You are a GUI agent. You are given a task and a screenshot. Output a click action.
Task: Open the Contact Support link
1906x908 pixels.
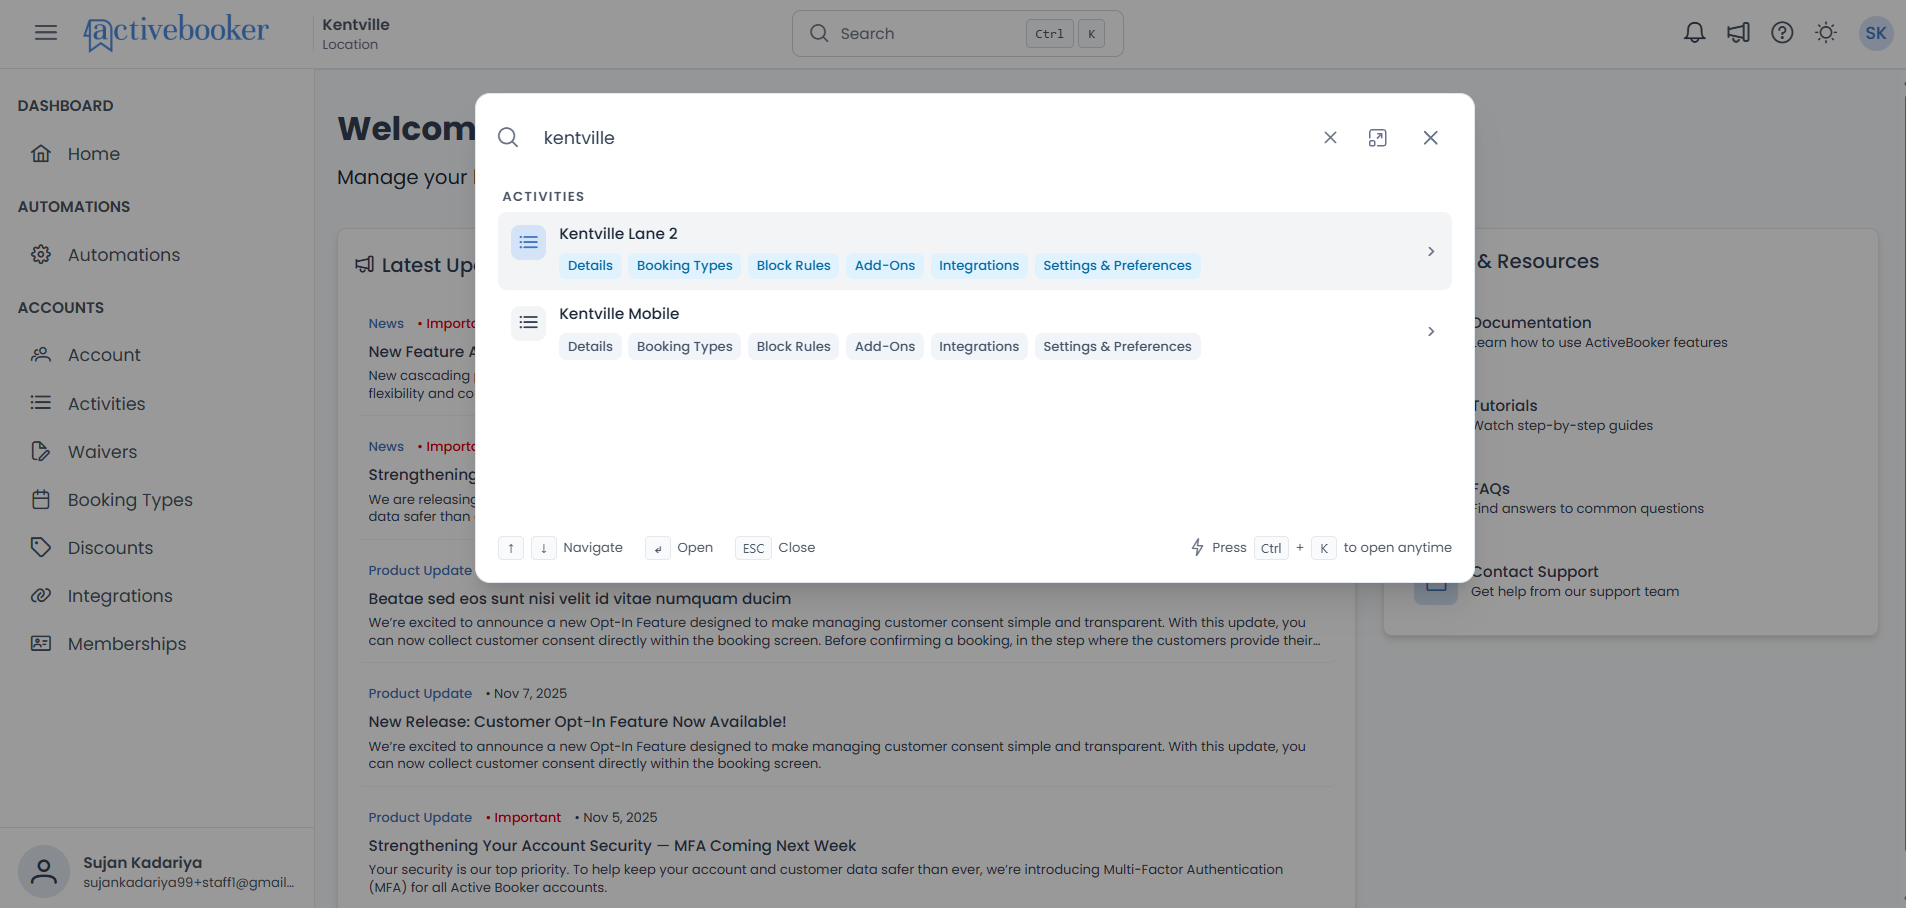click(x=1534, y=572)
